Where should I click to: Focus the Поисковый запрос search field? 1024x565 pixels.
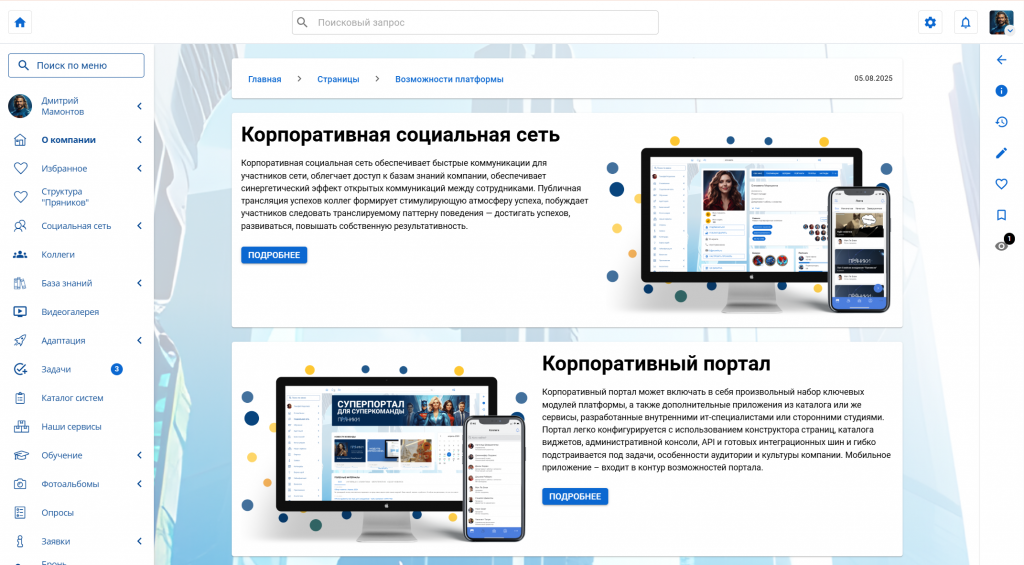click(475, 22)
